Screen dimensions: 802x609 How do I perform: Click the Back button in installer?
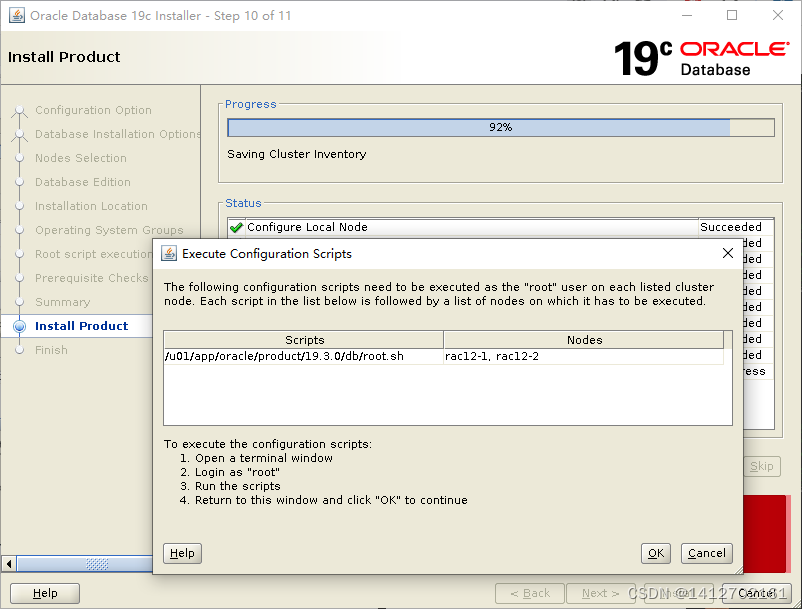(530, 593)
